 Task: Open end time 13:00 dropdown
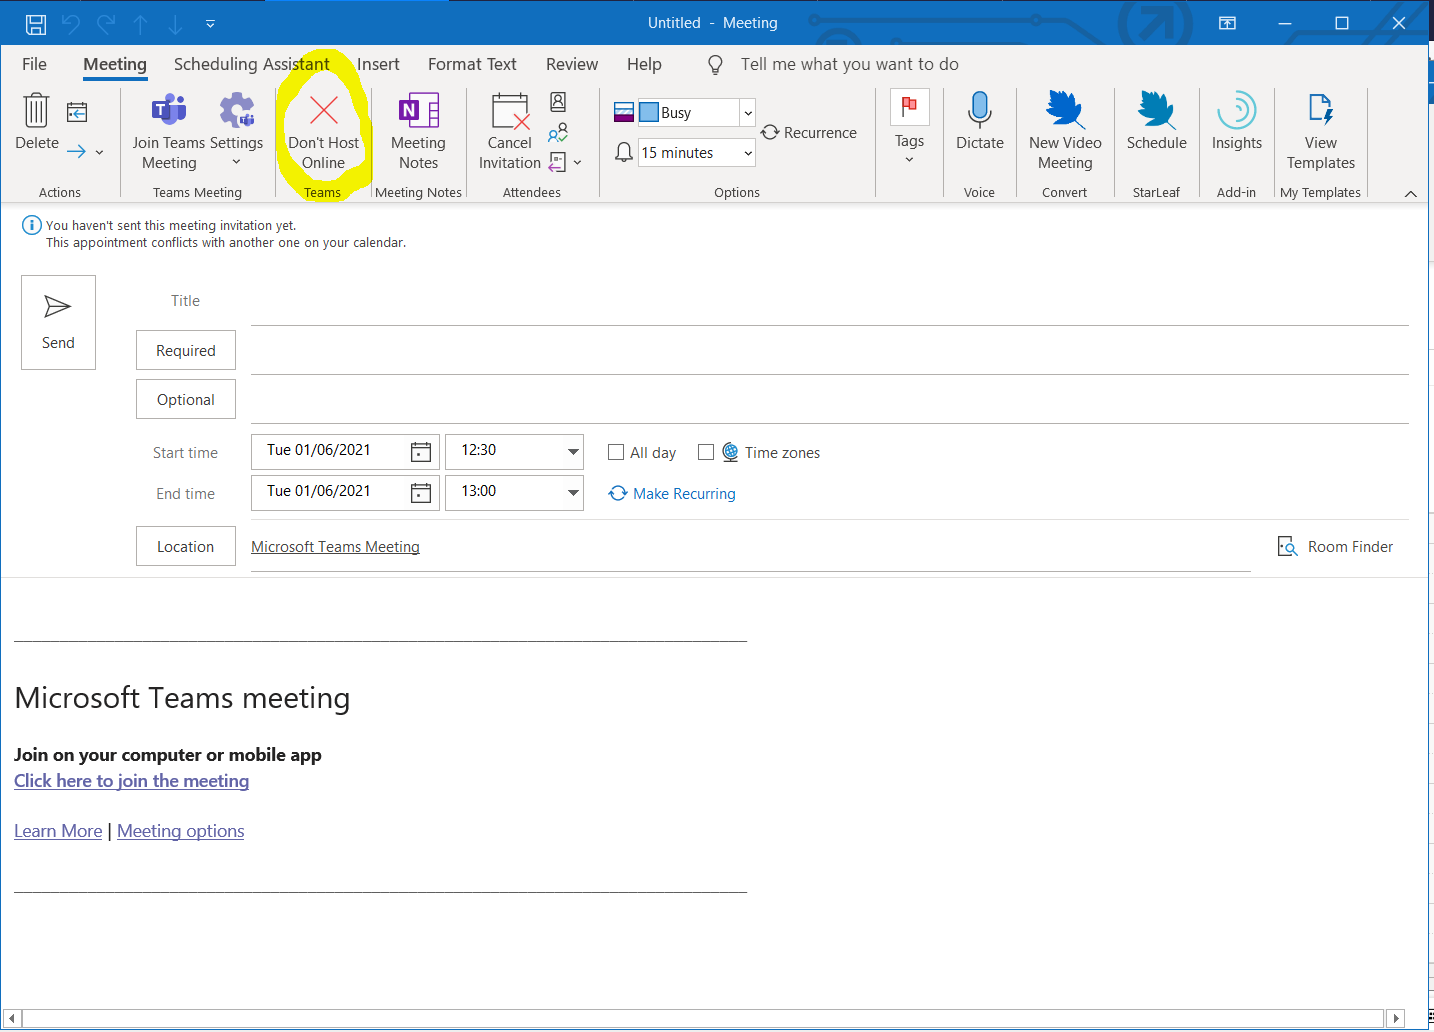573,492
